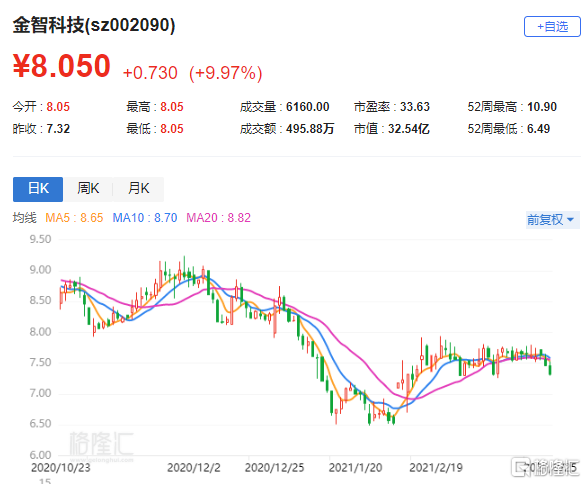Image resolution: width=586 pixels, height=484 pixels.
Task: Click the 今开 open price value
Action: click(58, 107)
